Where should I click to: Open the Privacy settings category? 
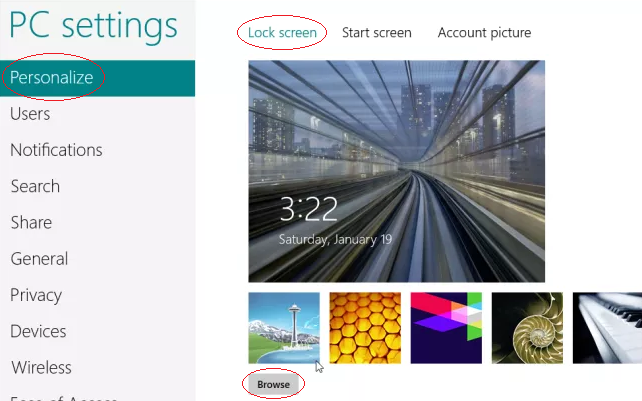pos(36,295)
